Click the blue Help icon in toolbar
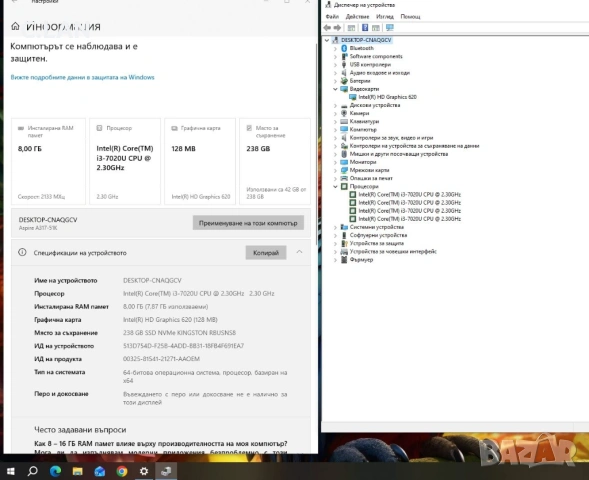The image size is (589, 480). pos(365,28)
